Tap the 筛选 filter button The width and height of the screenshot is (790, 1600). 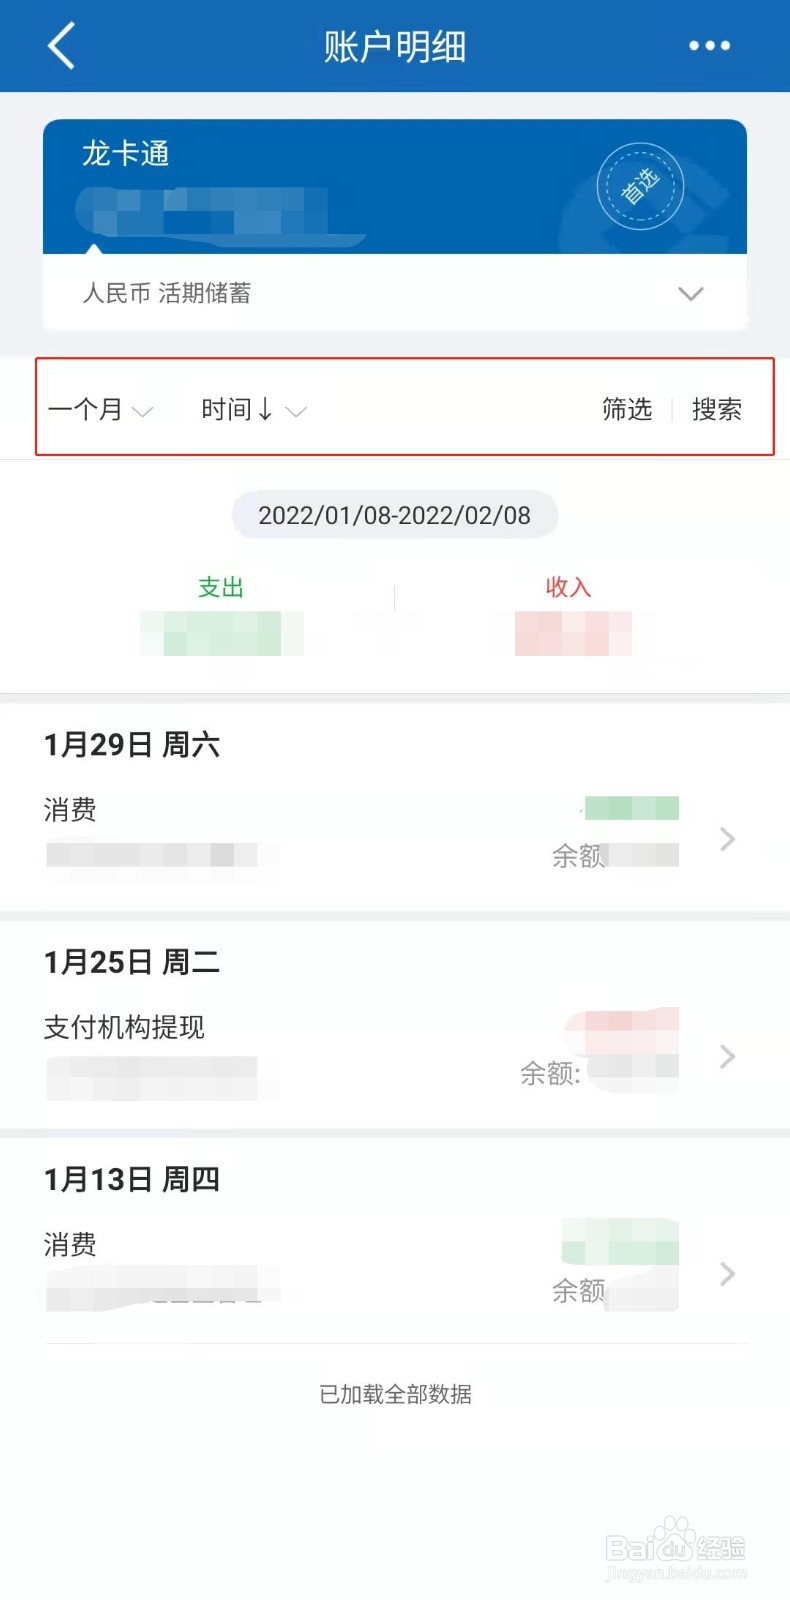[x=627, y=409]
